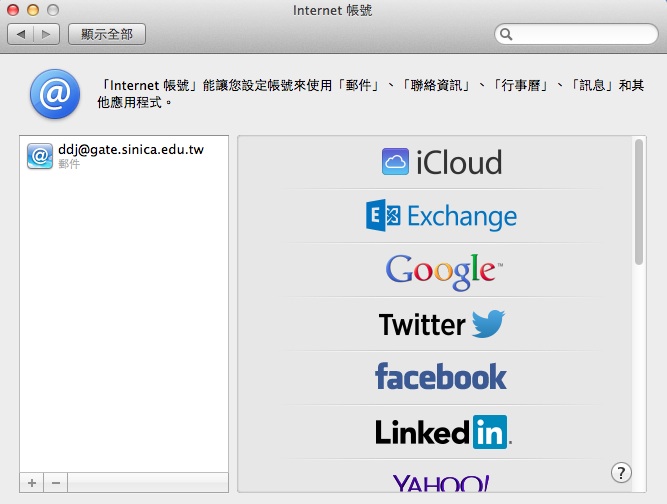Screen dimensions: 667x504
Task: Add a Google account
Action: (444, 271)
